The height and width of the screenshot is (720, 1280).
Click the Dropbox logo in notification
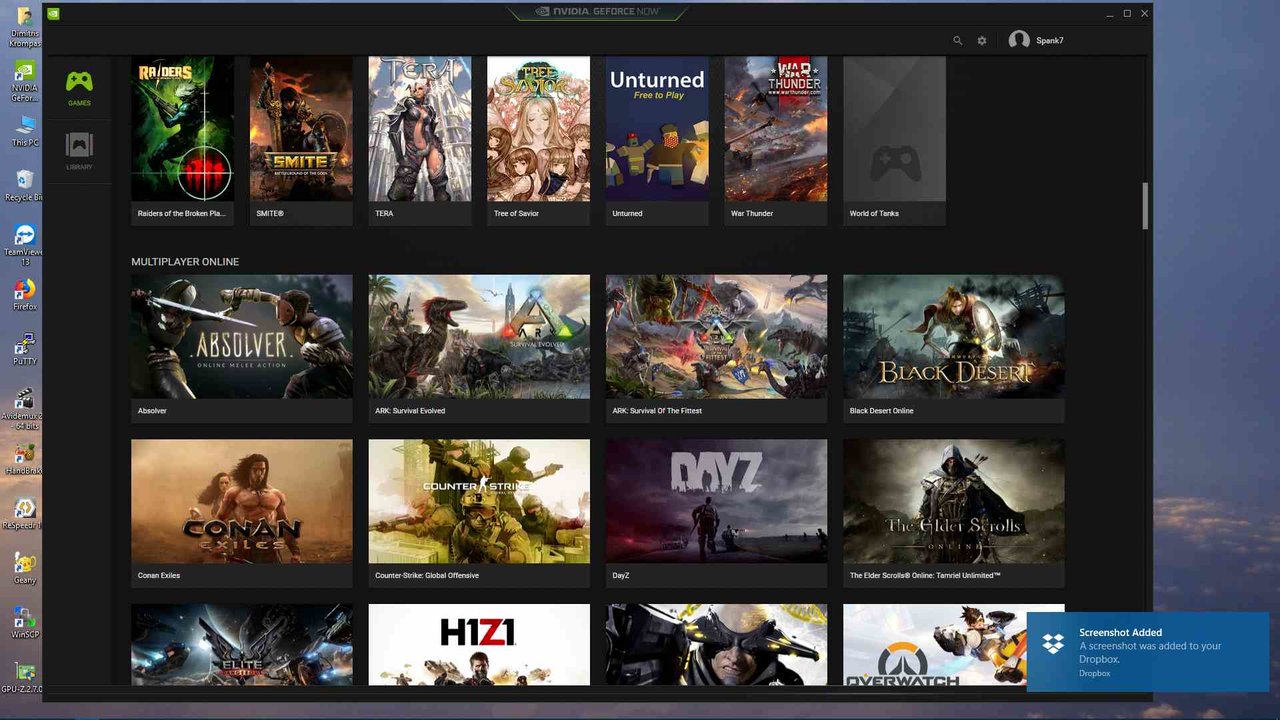click(x=1053, y=643)
